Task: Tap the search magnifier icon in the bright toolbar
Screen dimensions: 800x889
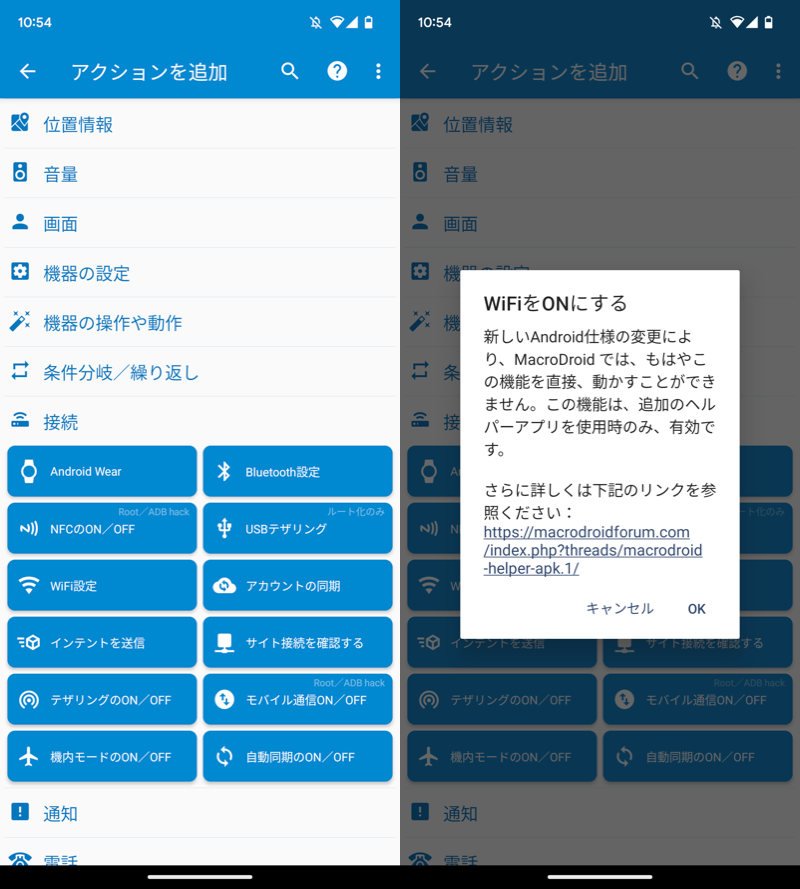Action: click(x=290, y=71)
